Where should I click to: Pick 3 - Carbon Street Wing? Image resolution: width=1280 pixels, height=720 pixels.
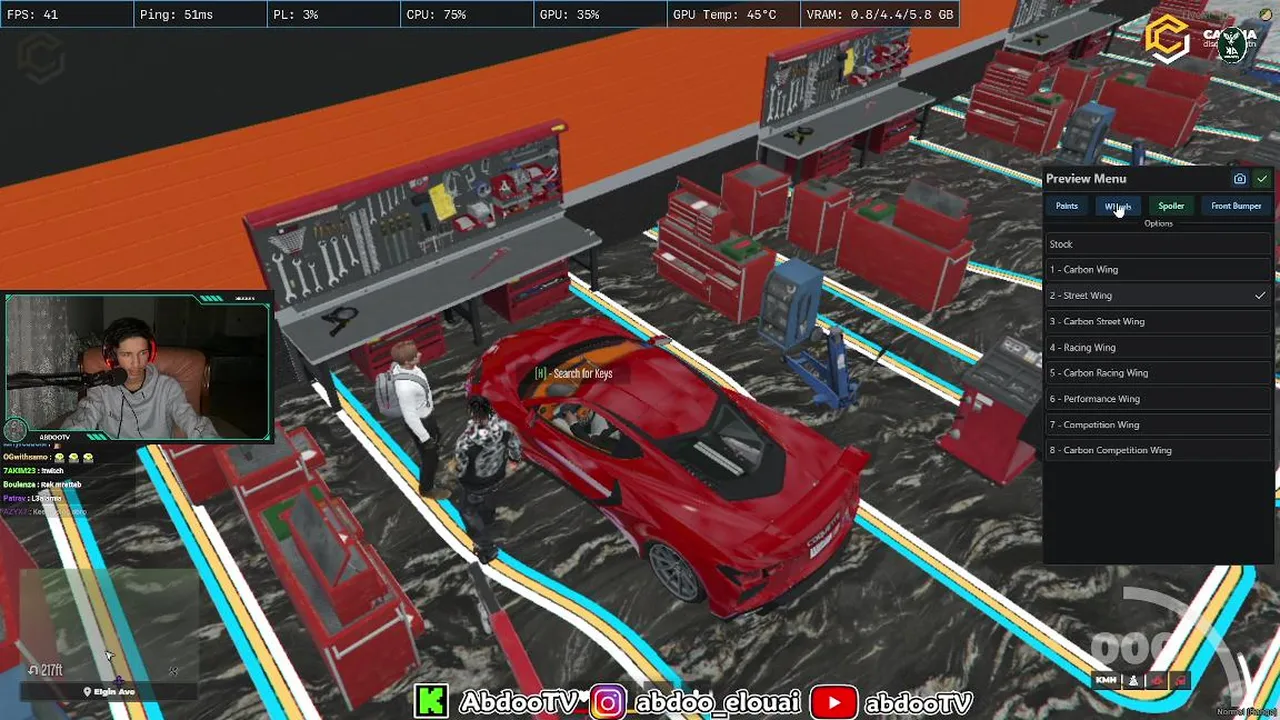[x=1159, y=322]
